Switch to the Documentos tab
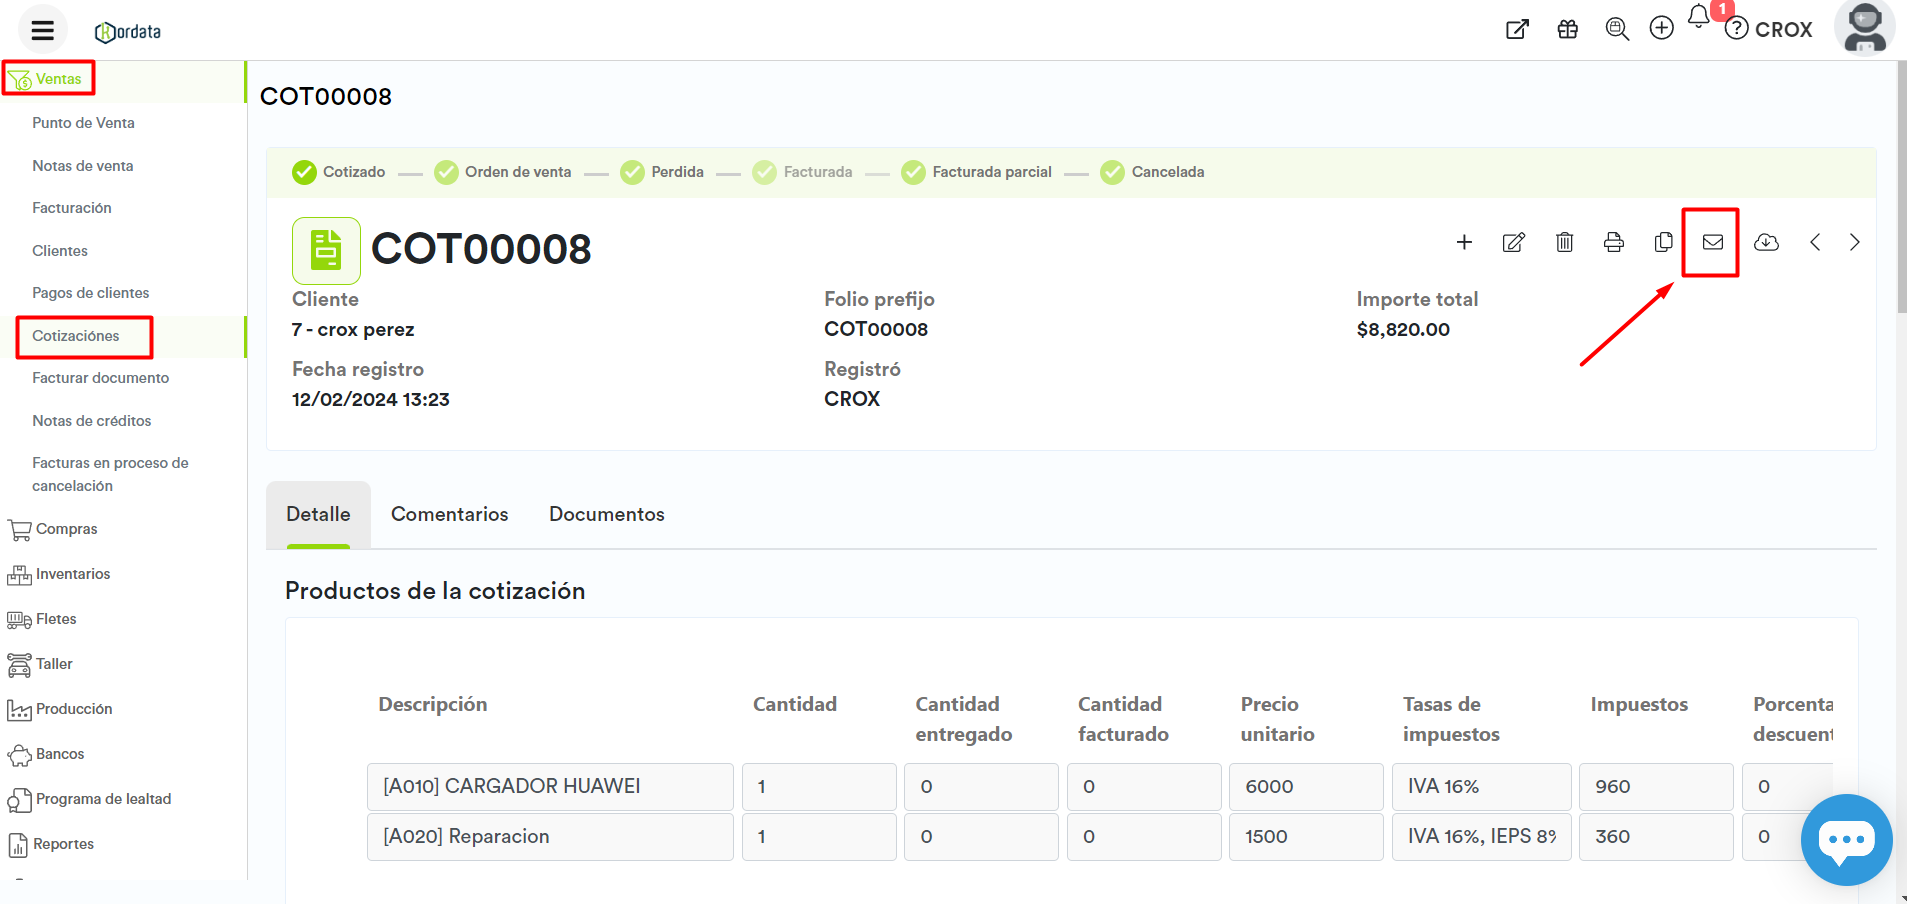This screenshot has height=904, width=1907. click(606, 514)
